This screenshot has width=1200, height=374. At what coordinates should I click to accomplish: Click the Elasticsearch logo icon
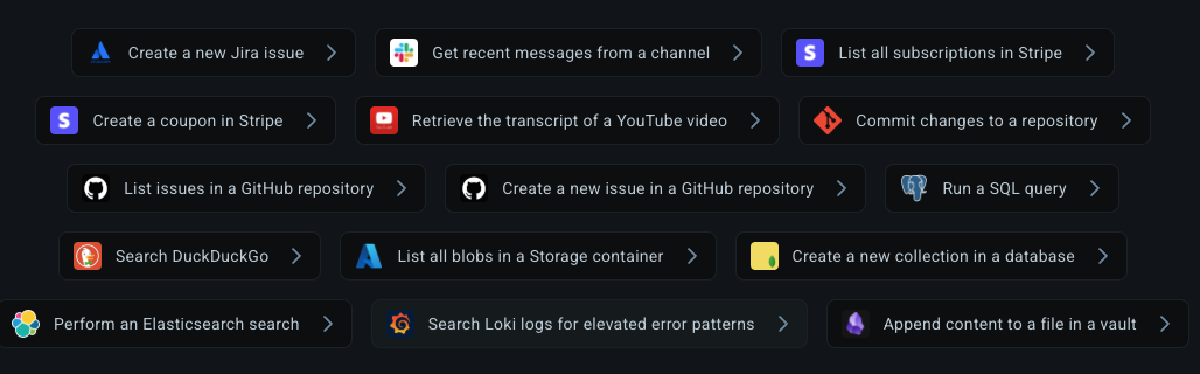26,324
